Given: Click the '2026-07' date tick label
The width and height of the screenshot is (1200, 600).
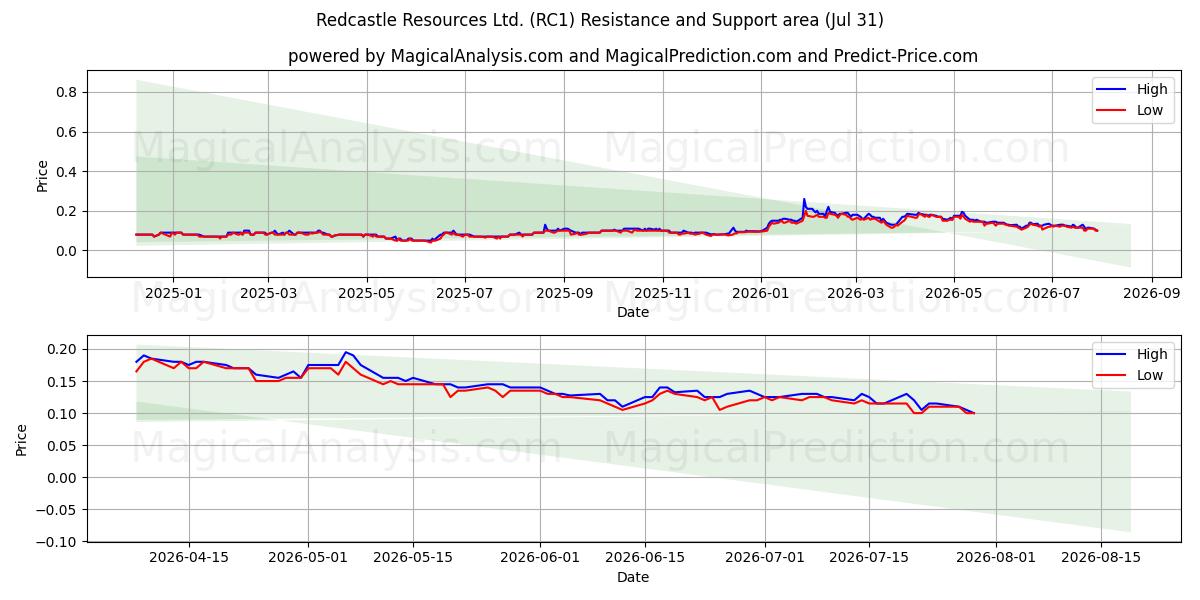Looking at the screenshot, I should pyautogui.click(x=1052, y=293).
